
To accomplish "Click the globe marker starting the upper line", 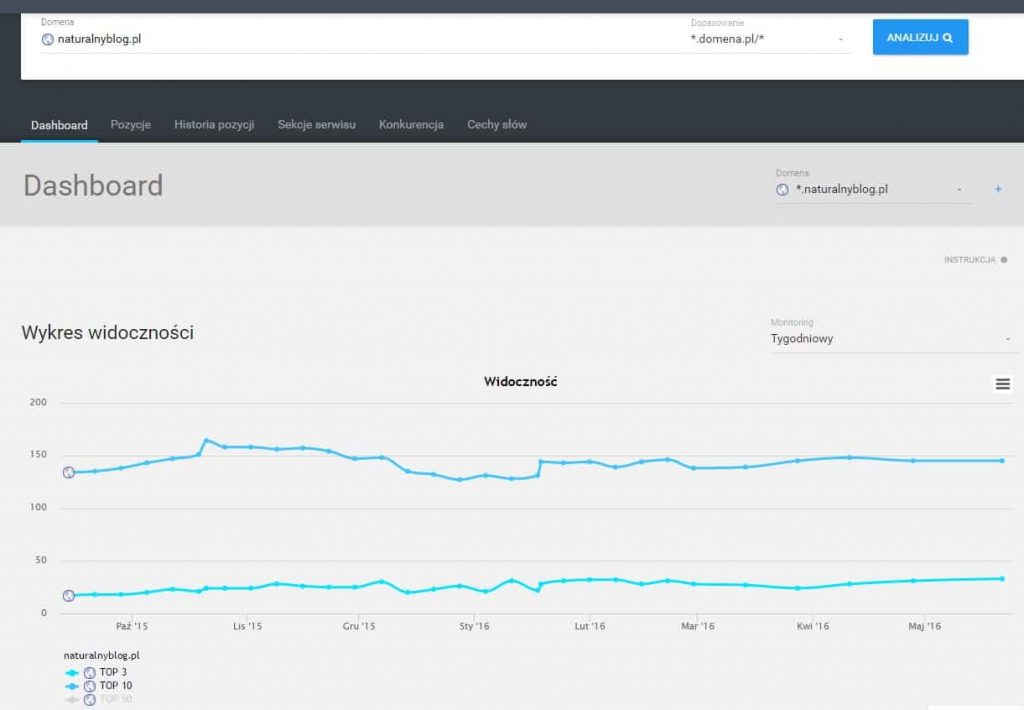I will coord(69,473).
